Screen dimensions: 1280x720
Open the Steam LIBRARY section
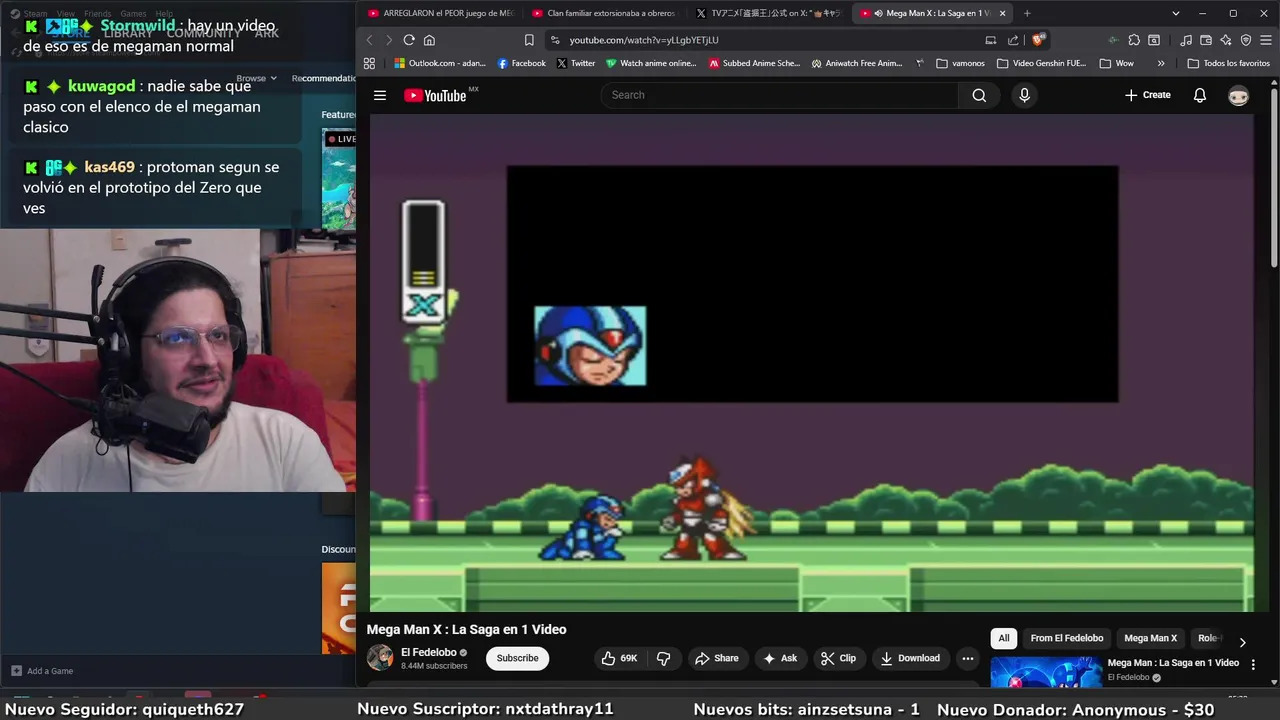tap(128, 33)
